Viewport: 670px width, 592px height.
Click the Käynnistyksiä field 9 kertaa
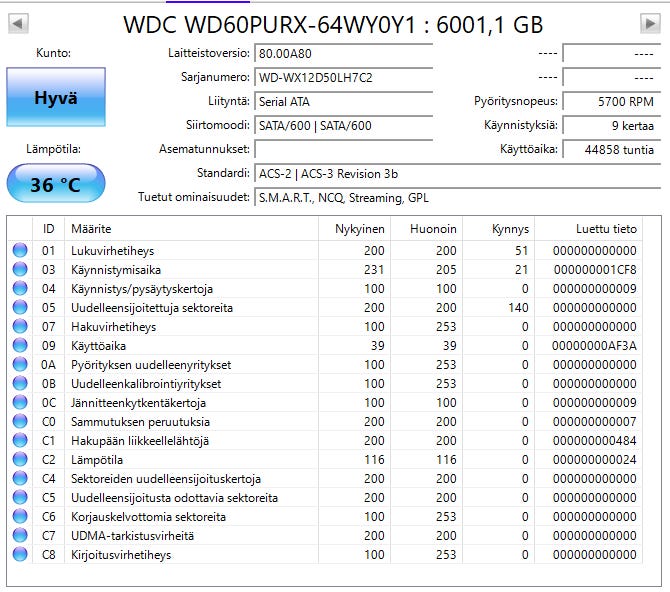(611, 125)
